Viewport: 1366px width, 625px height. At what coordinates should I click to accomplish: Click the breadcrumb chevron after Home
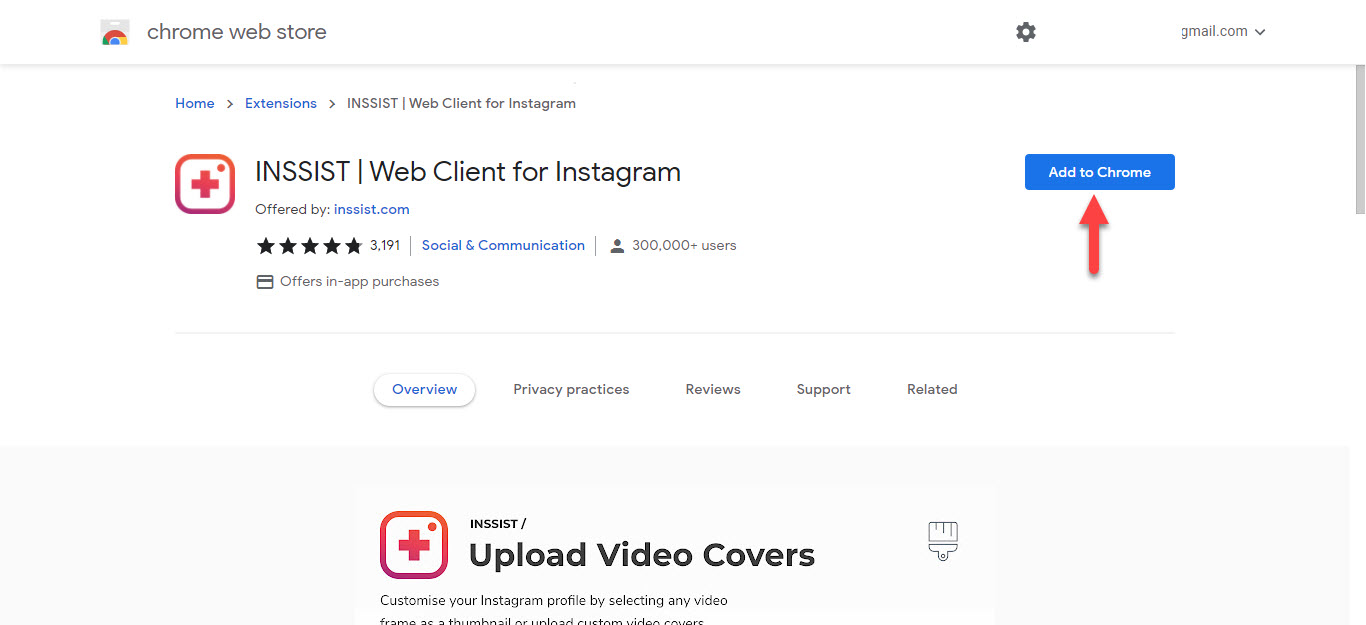click(x=230, y=104)
